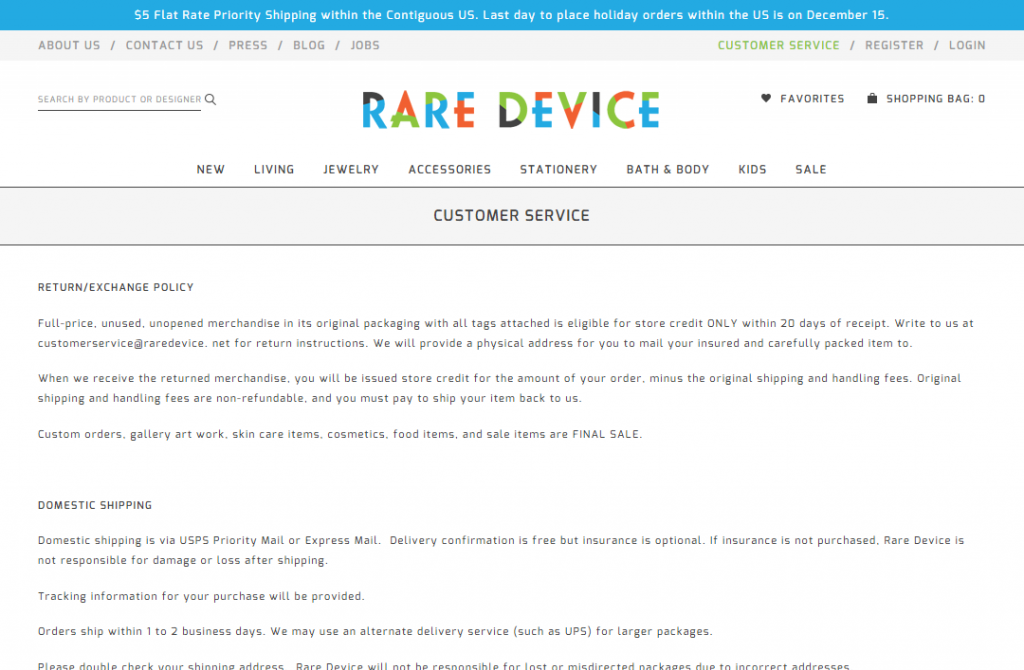Go to the Sale section
Viewport: 1024px width, 670px height.
coord(811,169)
